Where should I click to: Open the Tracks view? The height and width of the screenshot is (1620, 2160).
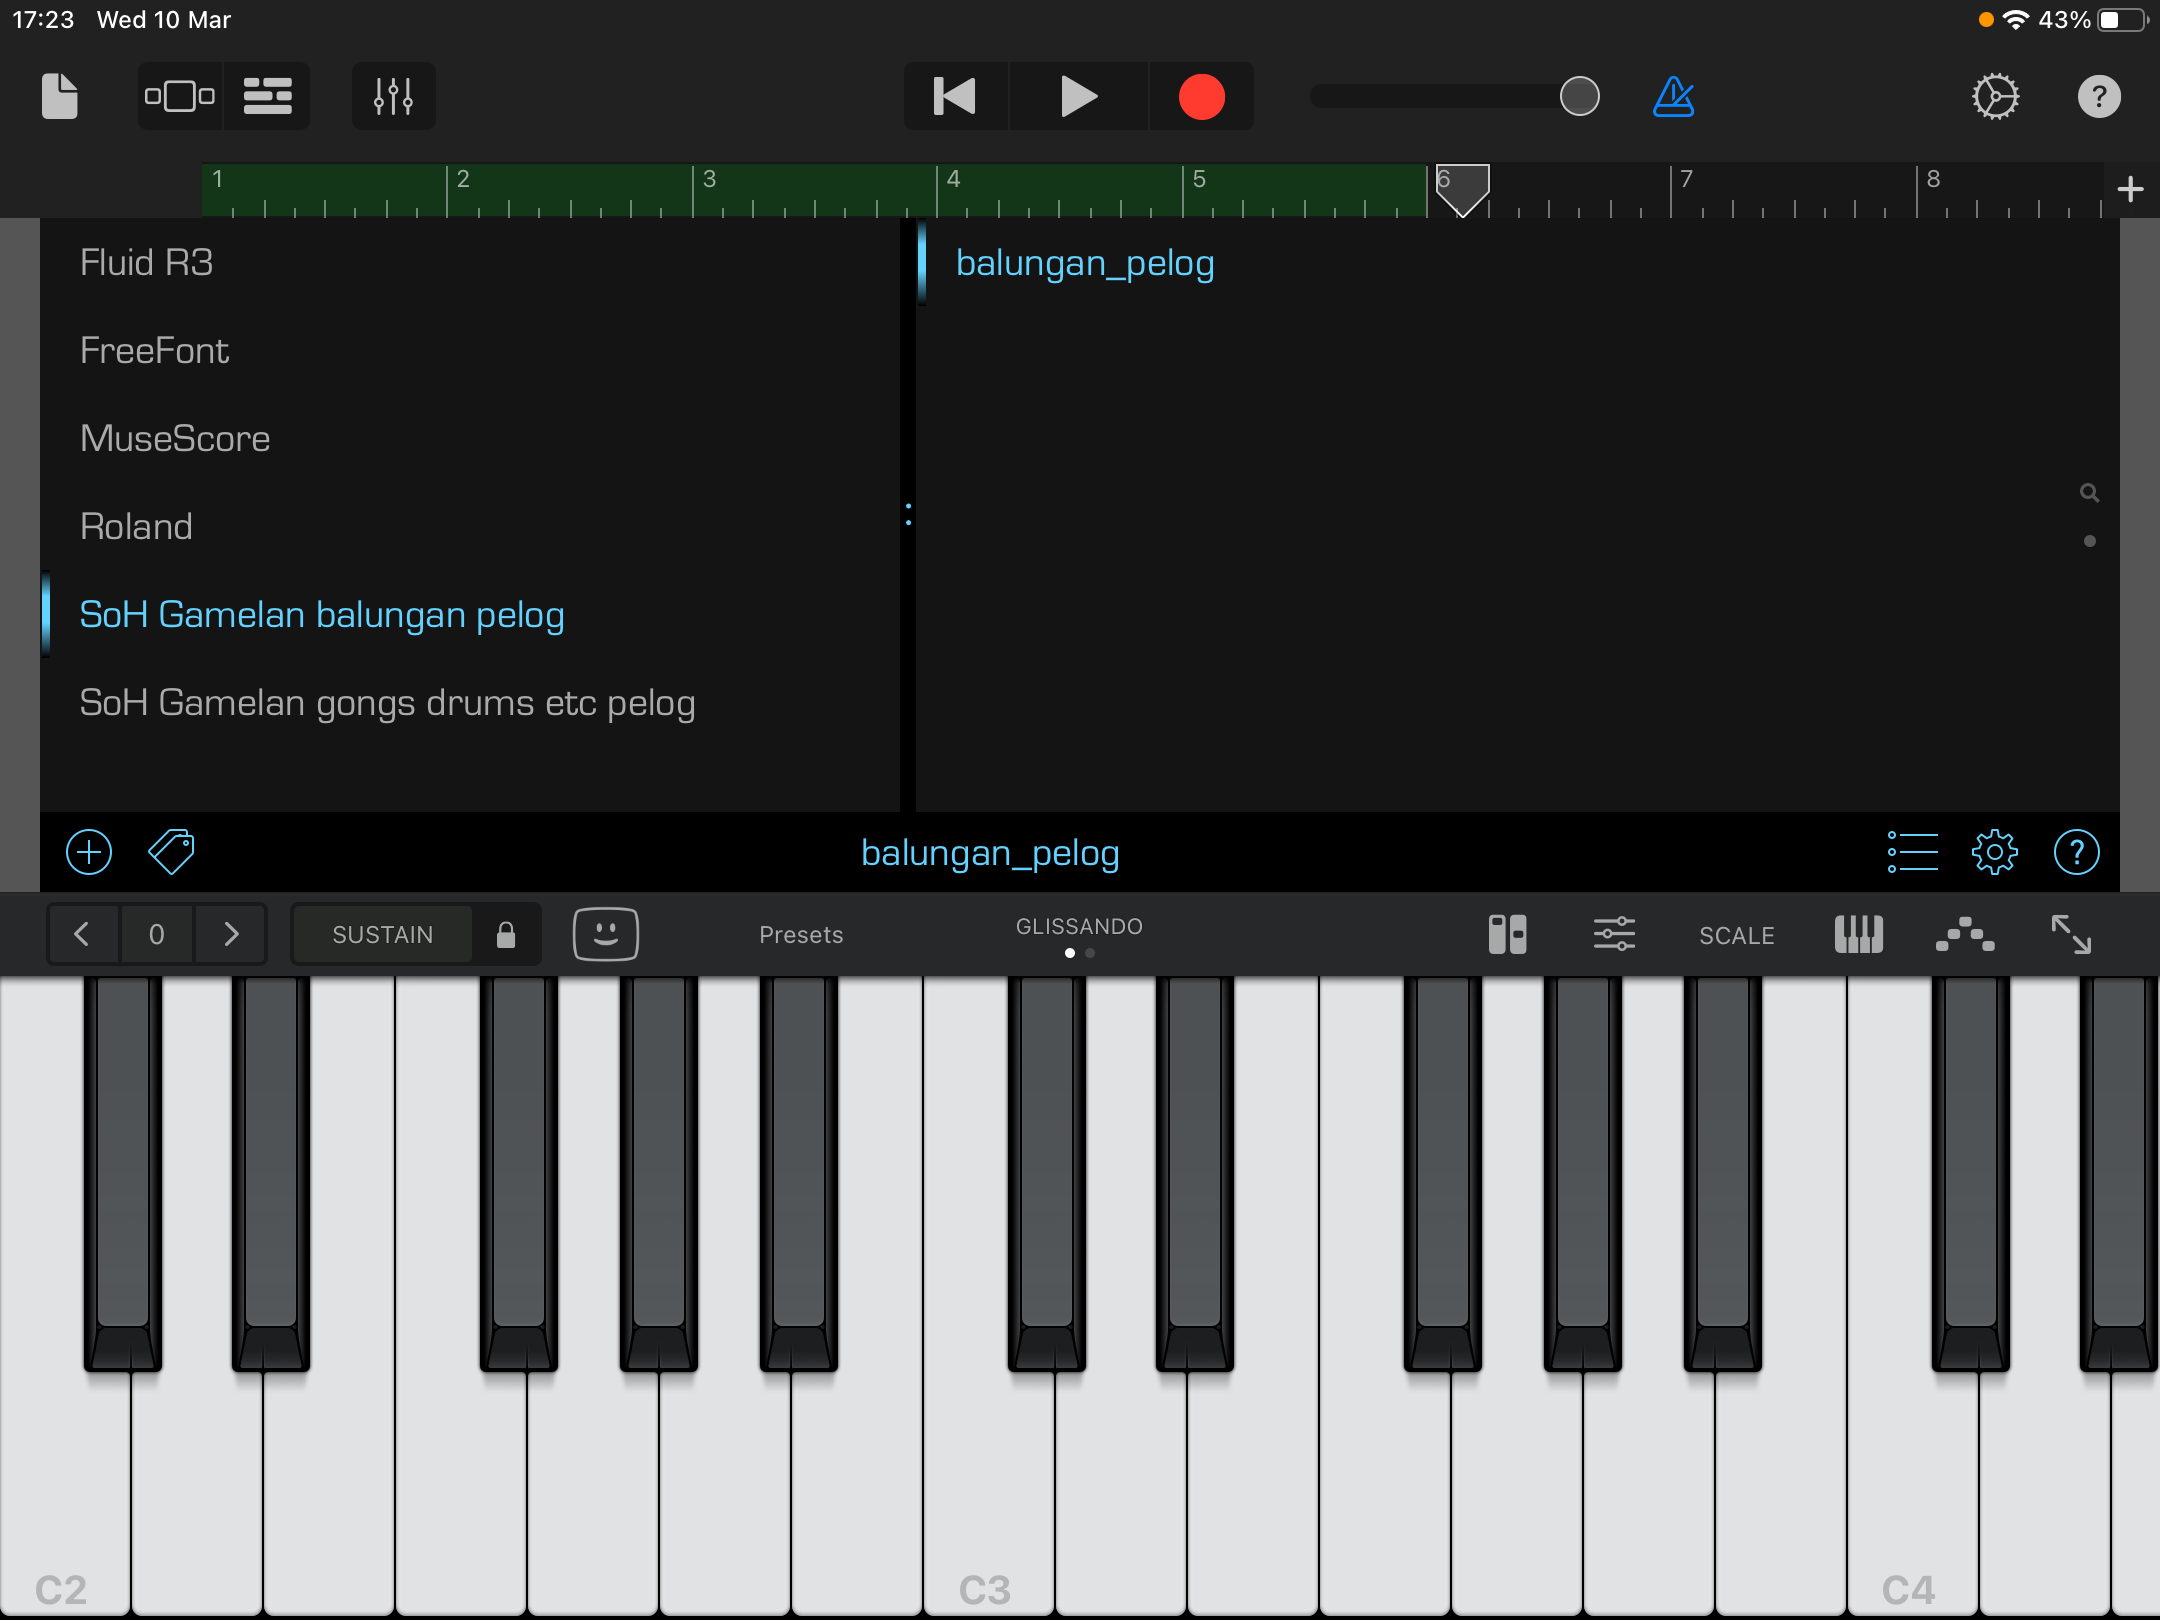267,96
